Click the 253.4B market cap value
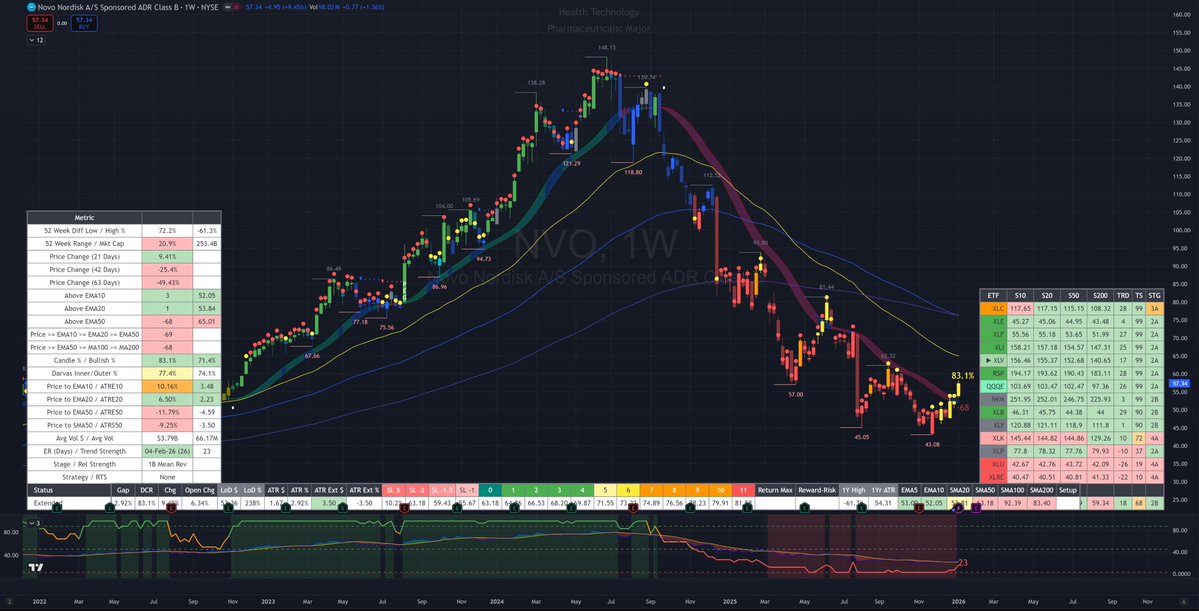 pyautogui.click(x=206, y=243)
